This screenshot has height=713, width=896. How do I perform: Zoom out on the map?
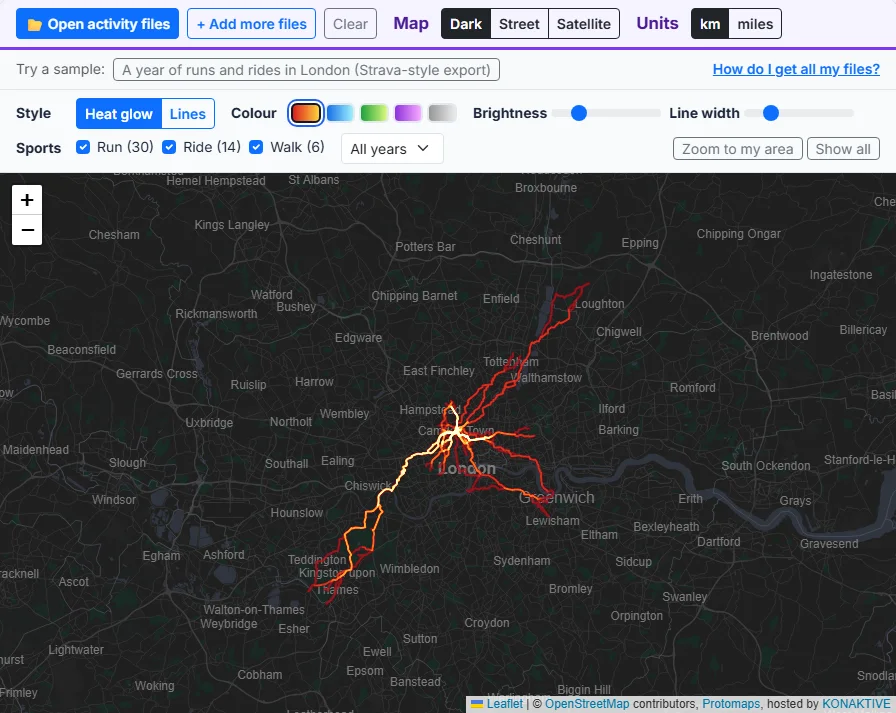[x=27, y=230]
